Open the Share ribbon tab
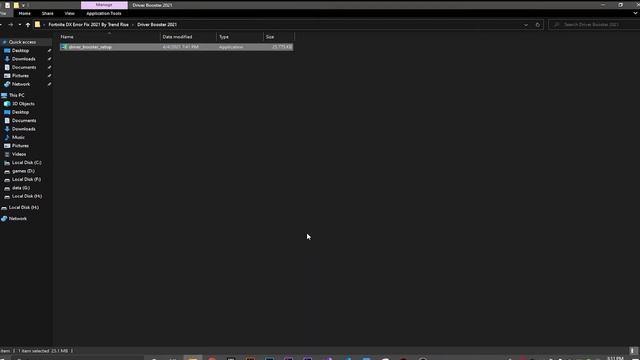 [x=47, y=13]
